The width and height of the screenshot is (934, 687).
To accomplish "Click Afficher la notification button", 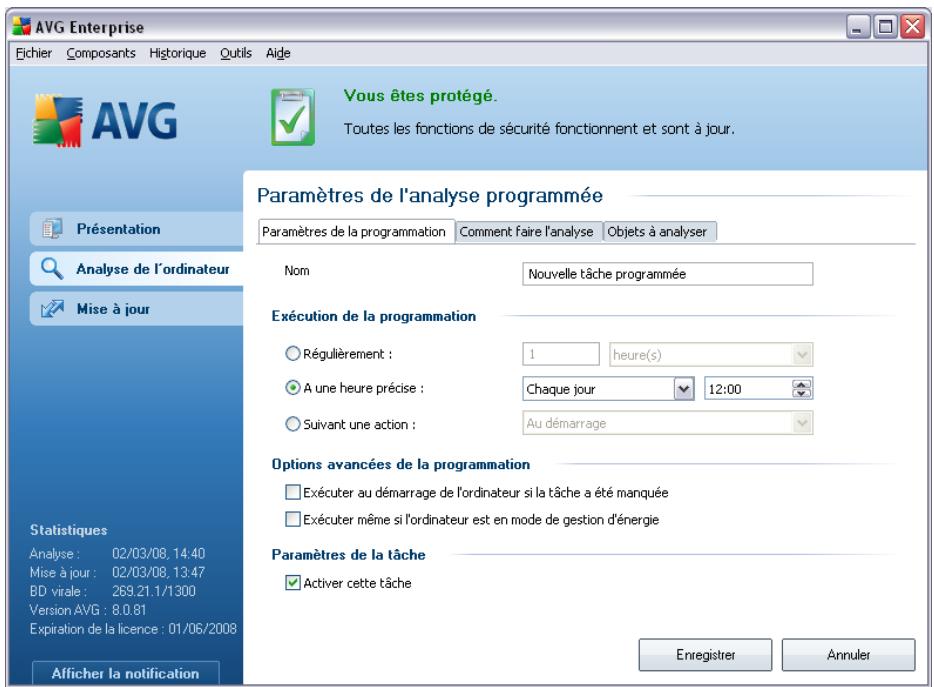I will click(x=126, y=673).
